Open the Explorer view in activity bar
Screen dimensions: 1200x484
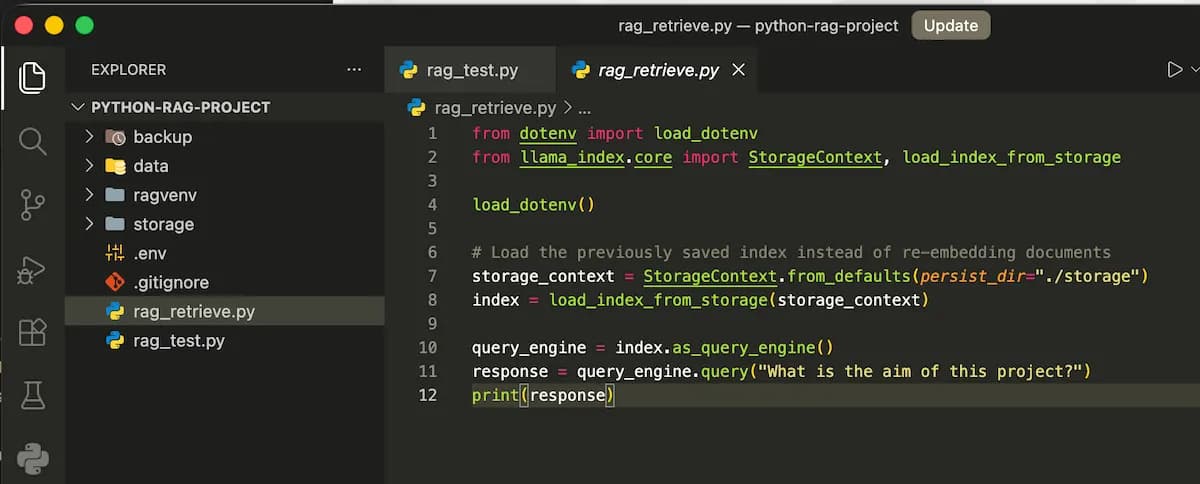[x=32, y=77]
